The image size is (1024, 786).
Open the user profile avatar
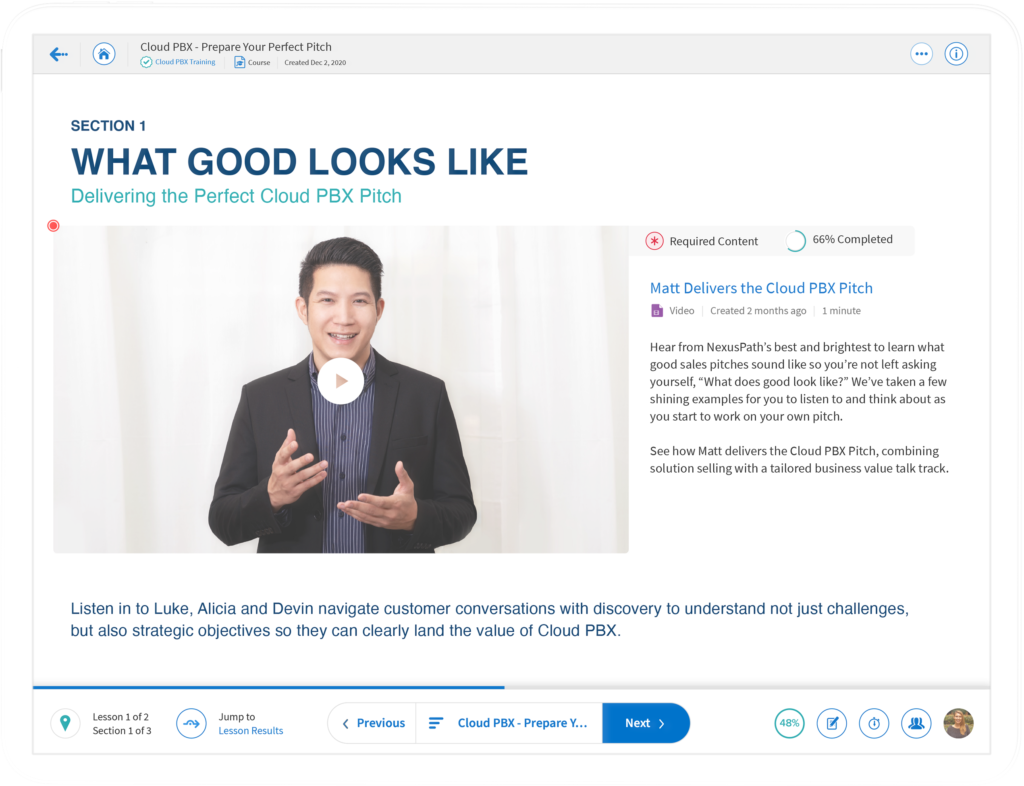coord(959,723)
